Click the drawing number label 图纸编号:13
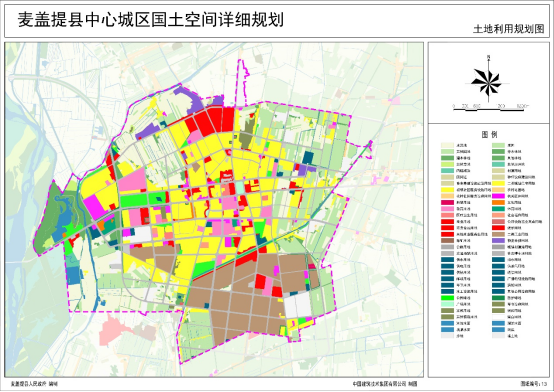 [x=534, y=383]
